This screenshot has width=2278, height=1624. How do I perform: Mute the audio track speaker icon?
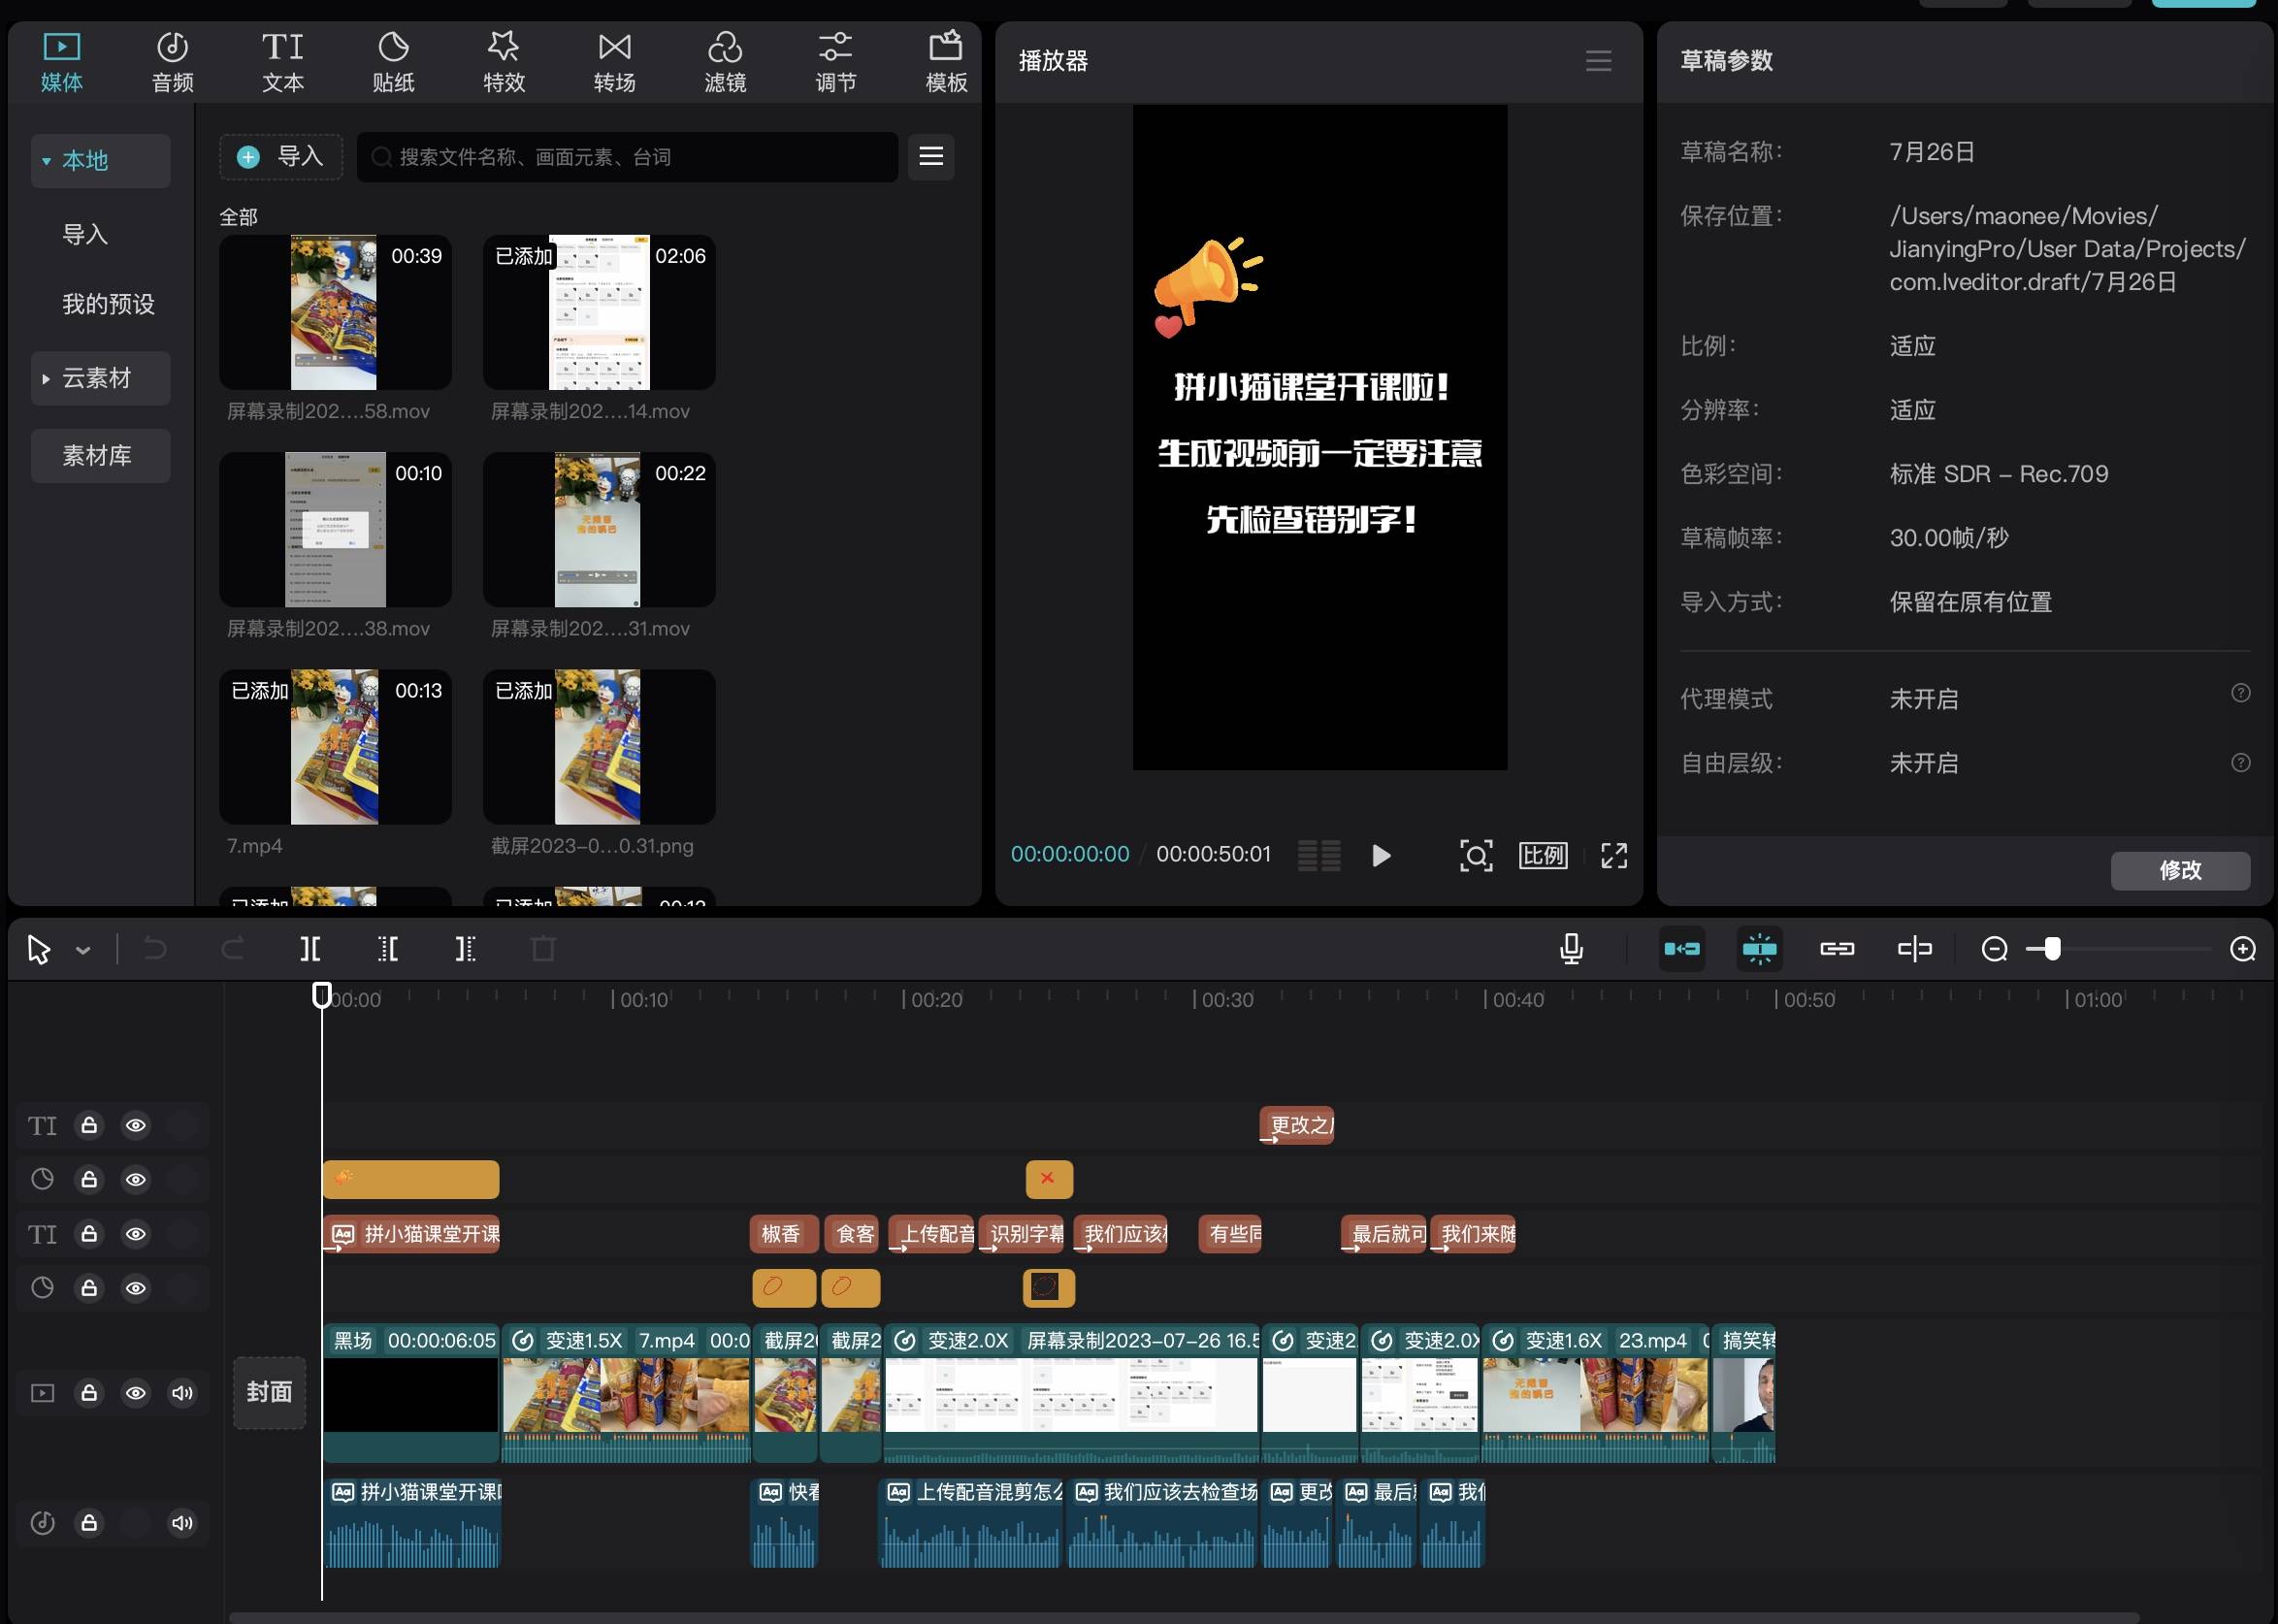coord(182,1522)
